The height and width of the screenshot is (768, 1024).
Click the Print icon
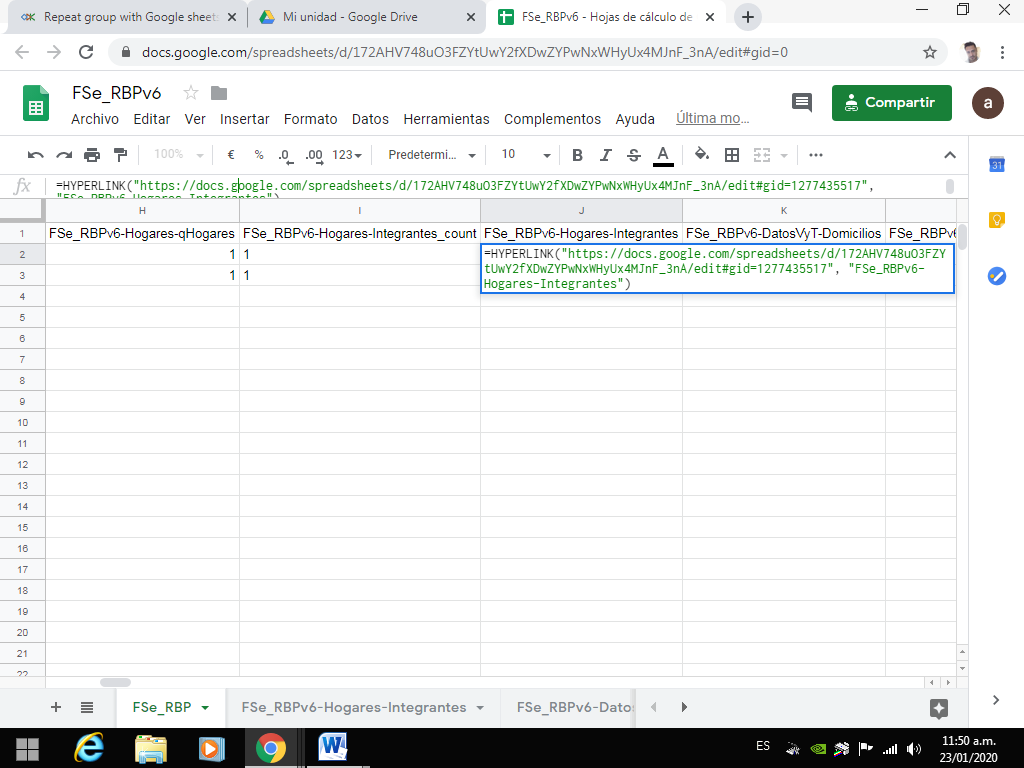coord(92,155)
